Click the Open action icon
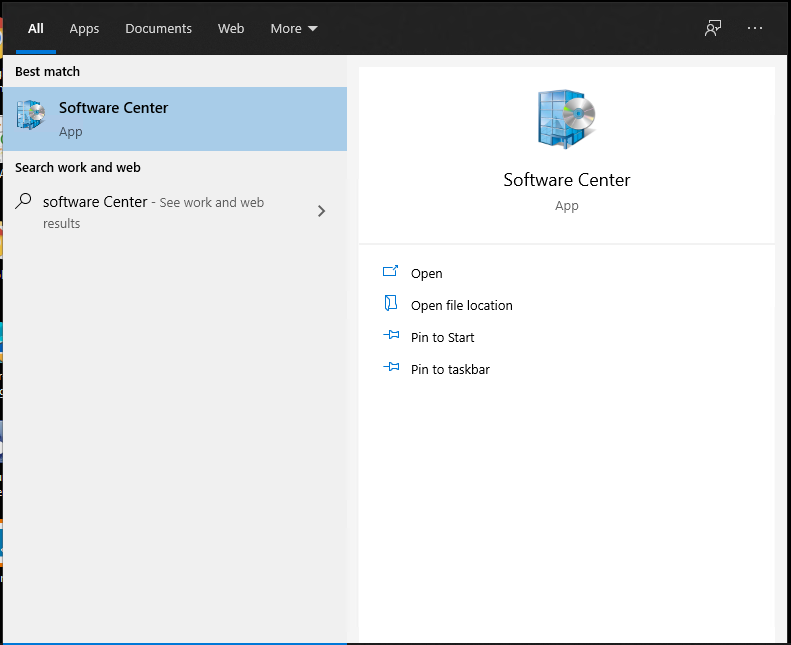Screen dimensions: 791x645 [x=390, y=271]
